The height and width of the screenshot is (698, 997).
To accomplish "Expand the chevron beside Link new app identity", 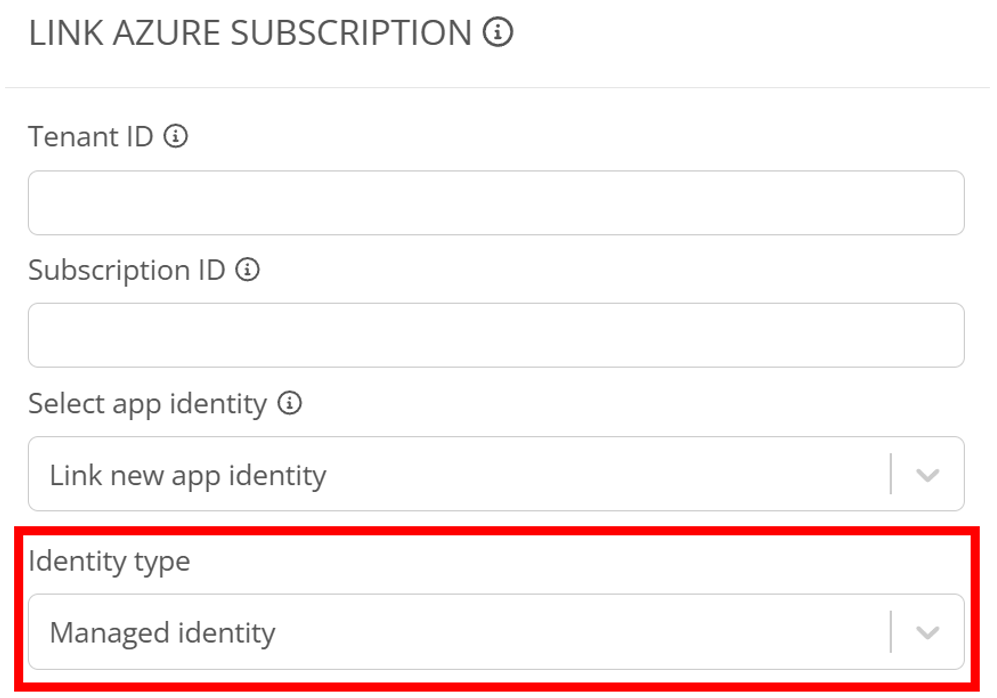I will [927, 475].
